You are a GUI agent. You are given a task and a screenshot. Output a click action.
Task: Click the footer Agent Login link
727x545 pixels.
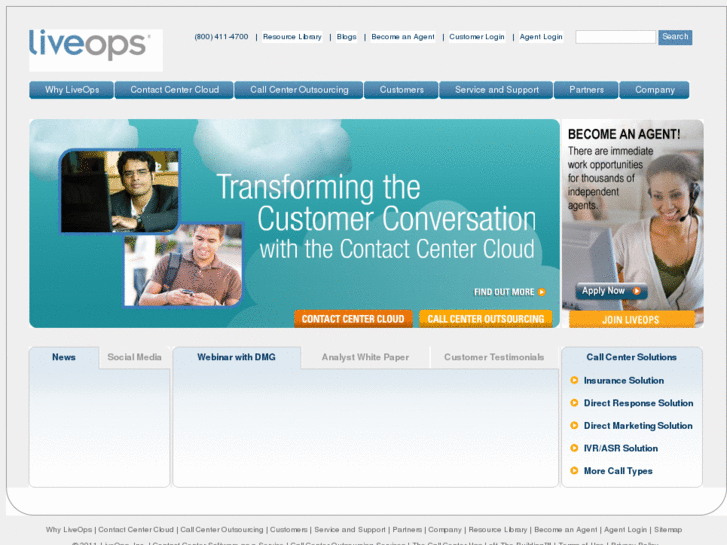(x=625, y=530)
